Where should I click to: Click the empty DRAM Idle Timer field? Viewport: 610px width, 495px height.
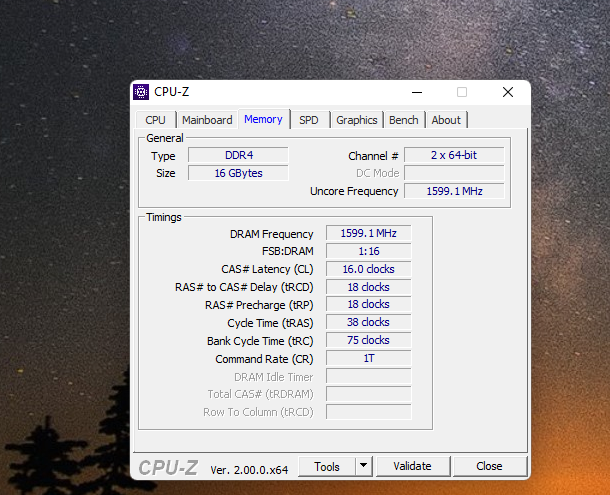point(368,376)
